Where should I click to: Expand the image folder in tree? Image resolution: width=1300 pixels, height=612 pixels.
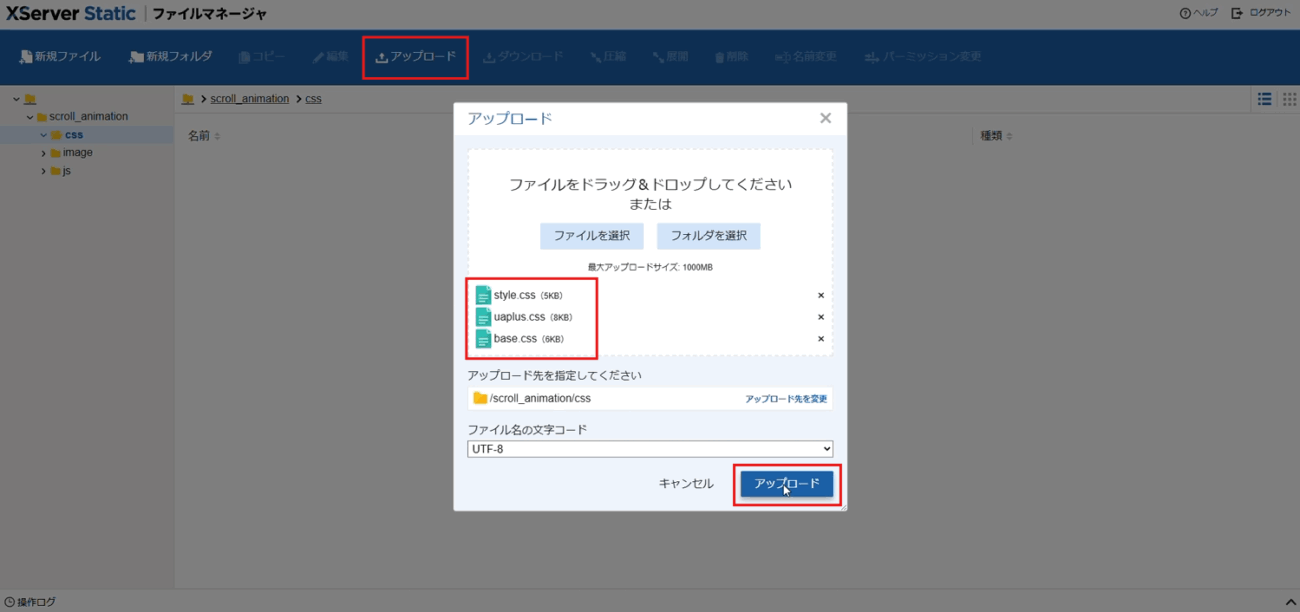click(44, 153)
